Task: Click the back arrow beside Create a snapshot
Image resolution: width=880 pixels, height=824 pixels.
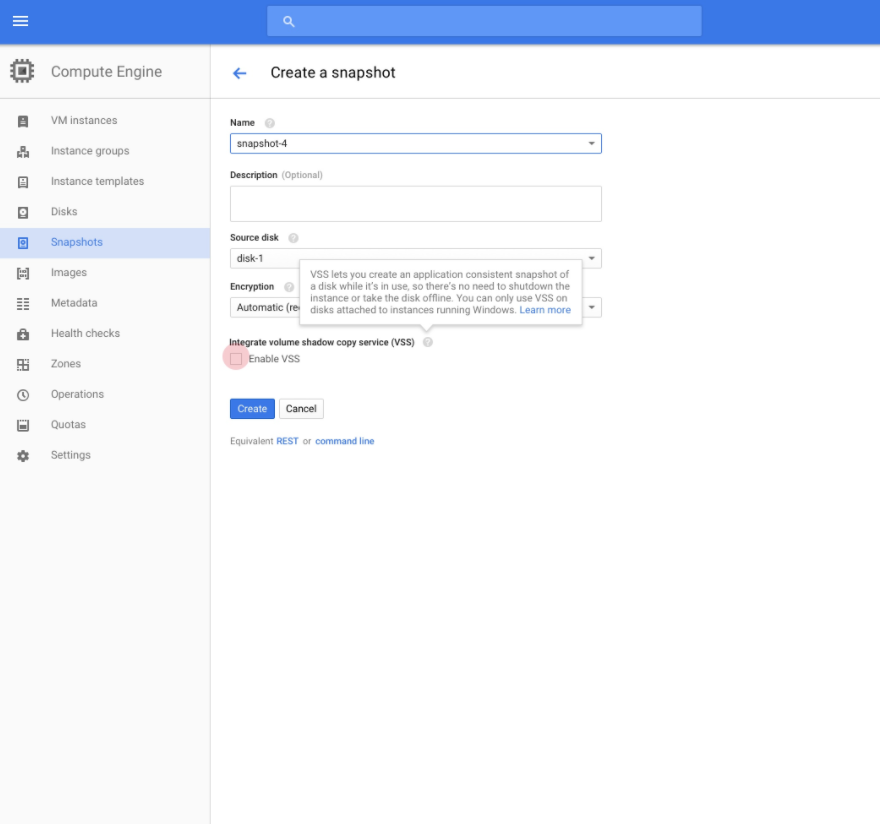Action: [x=239, y=73]
